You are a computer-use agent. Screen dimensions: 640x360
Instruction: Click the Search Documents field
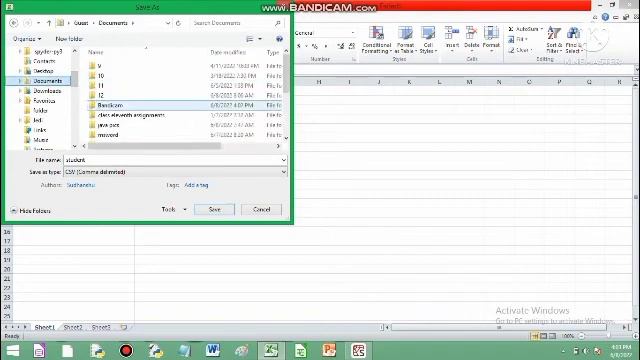pos(237,23)
